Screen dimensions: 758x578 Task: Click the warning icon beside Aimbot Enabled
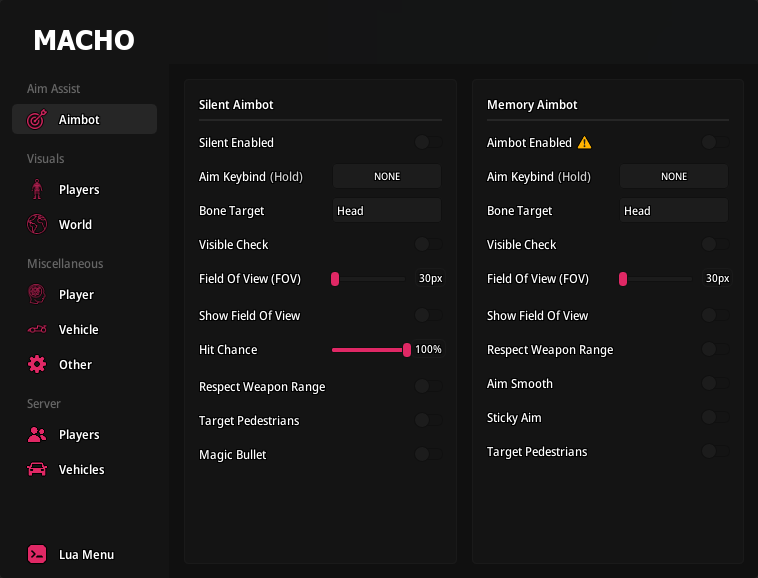[585, 143]
